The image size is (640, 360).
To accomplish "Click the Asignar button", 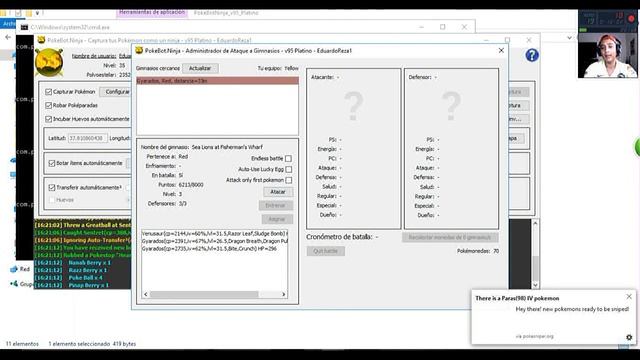I will tap(277, 219).
